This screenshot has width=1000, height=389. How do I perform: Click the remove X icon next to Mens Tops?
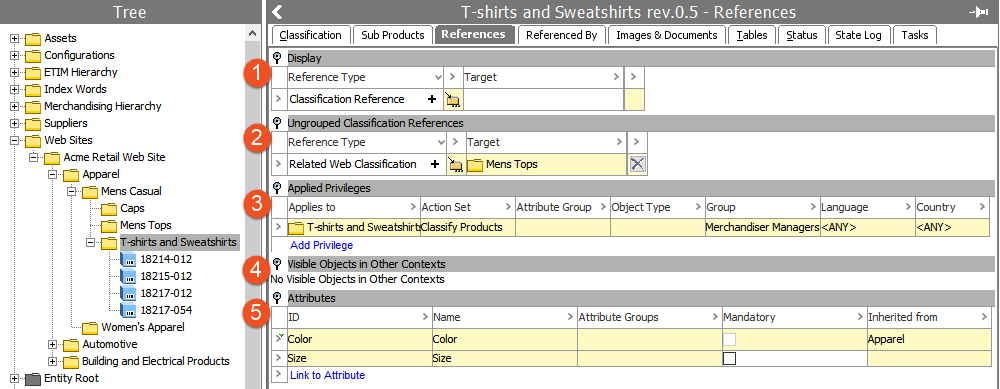[637, 165]
